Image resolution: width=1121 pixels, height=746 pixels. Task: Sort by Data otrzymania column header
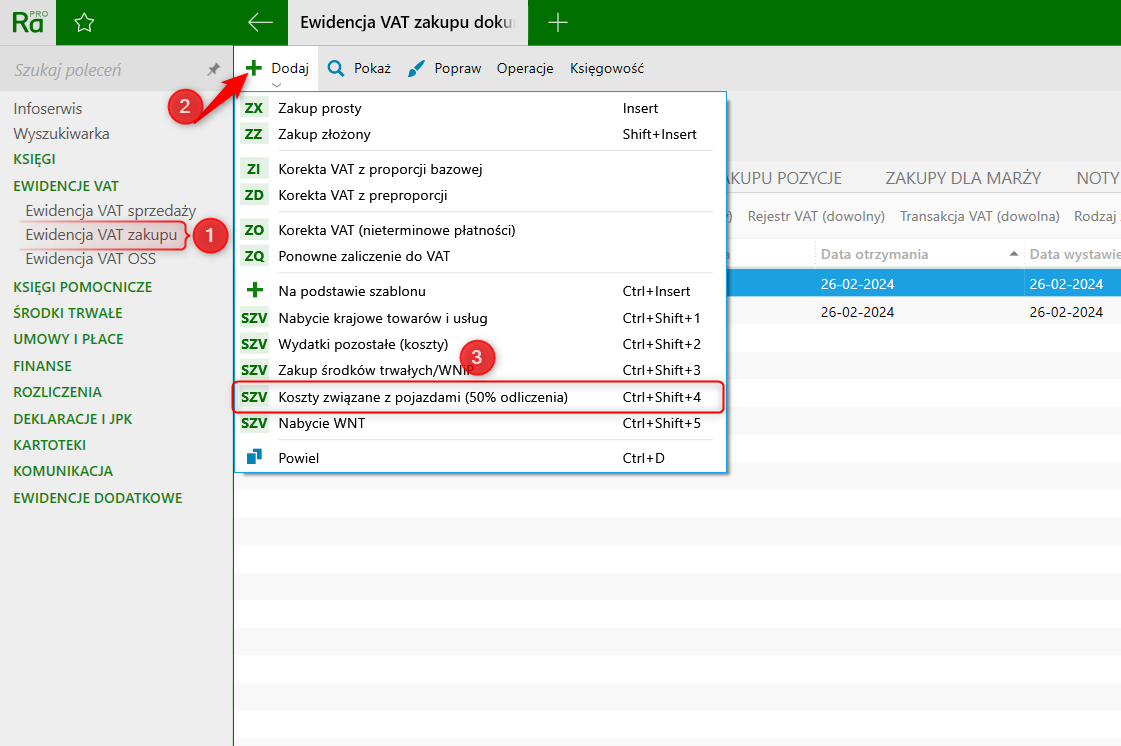[x=874, y=254]
